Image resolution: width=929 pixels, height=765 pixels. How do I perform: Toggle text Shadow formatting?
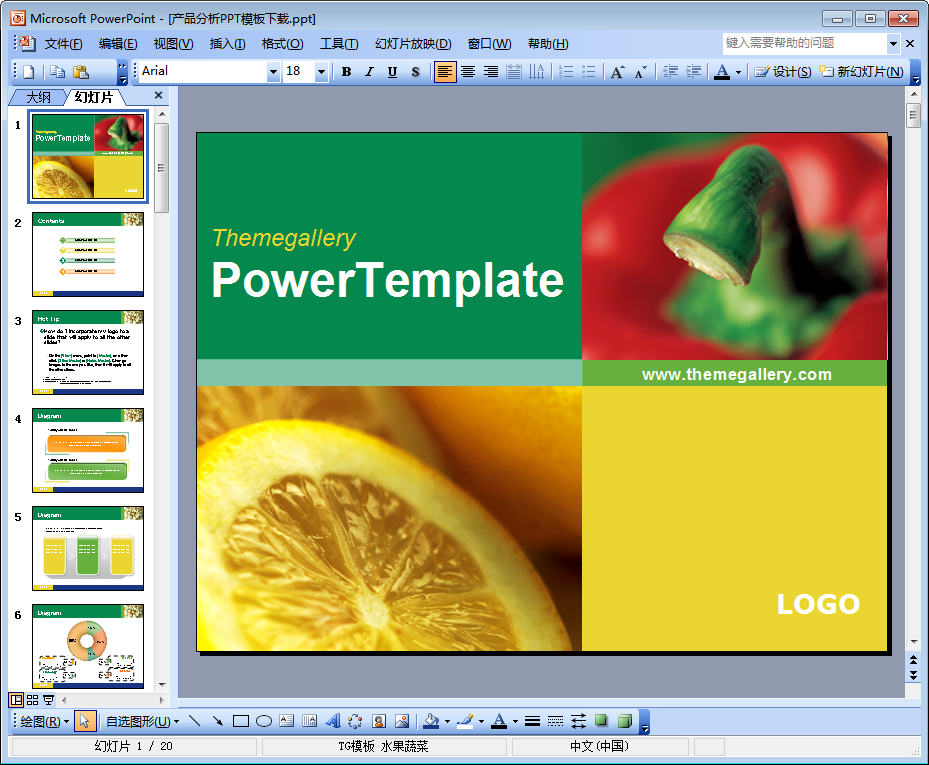[x=415, y=72]
